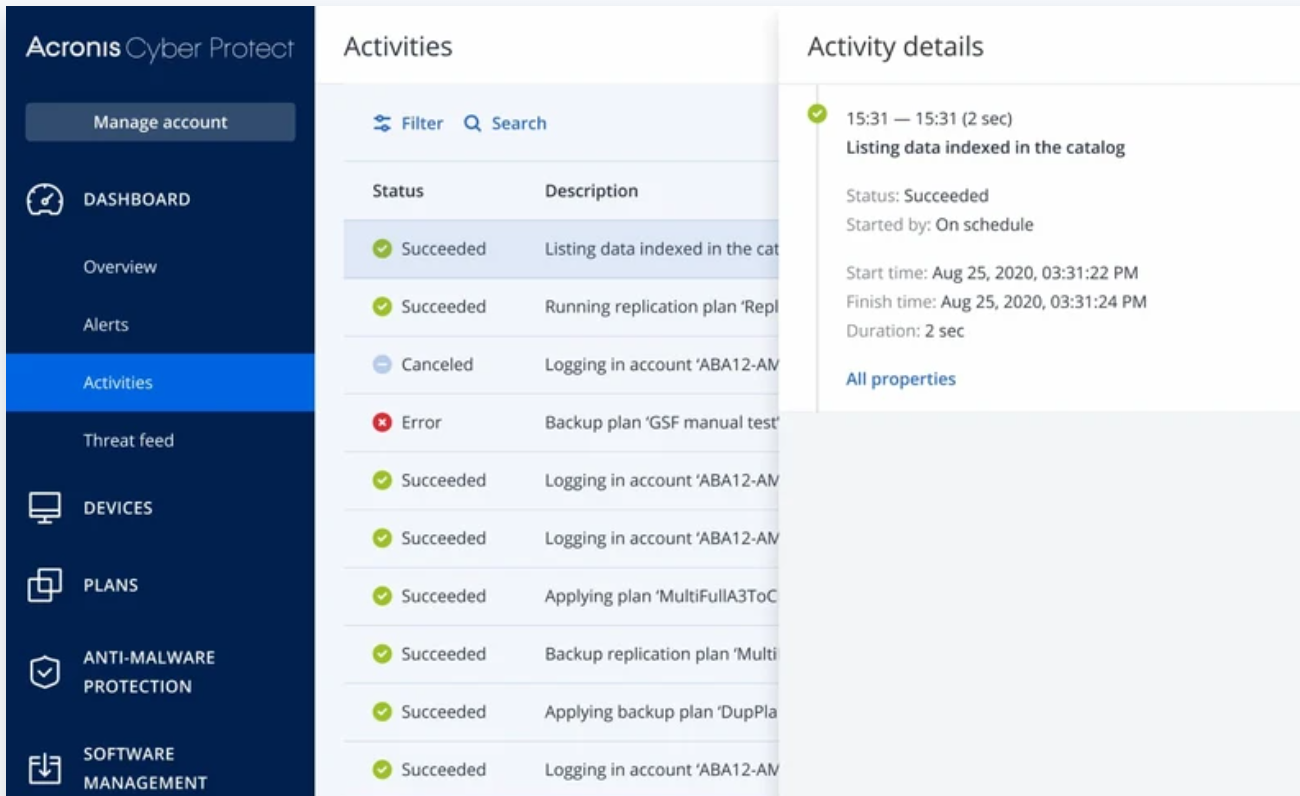Click the Devices monitor icon

coord(45,507)
